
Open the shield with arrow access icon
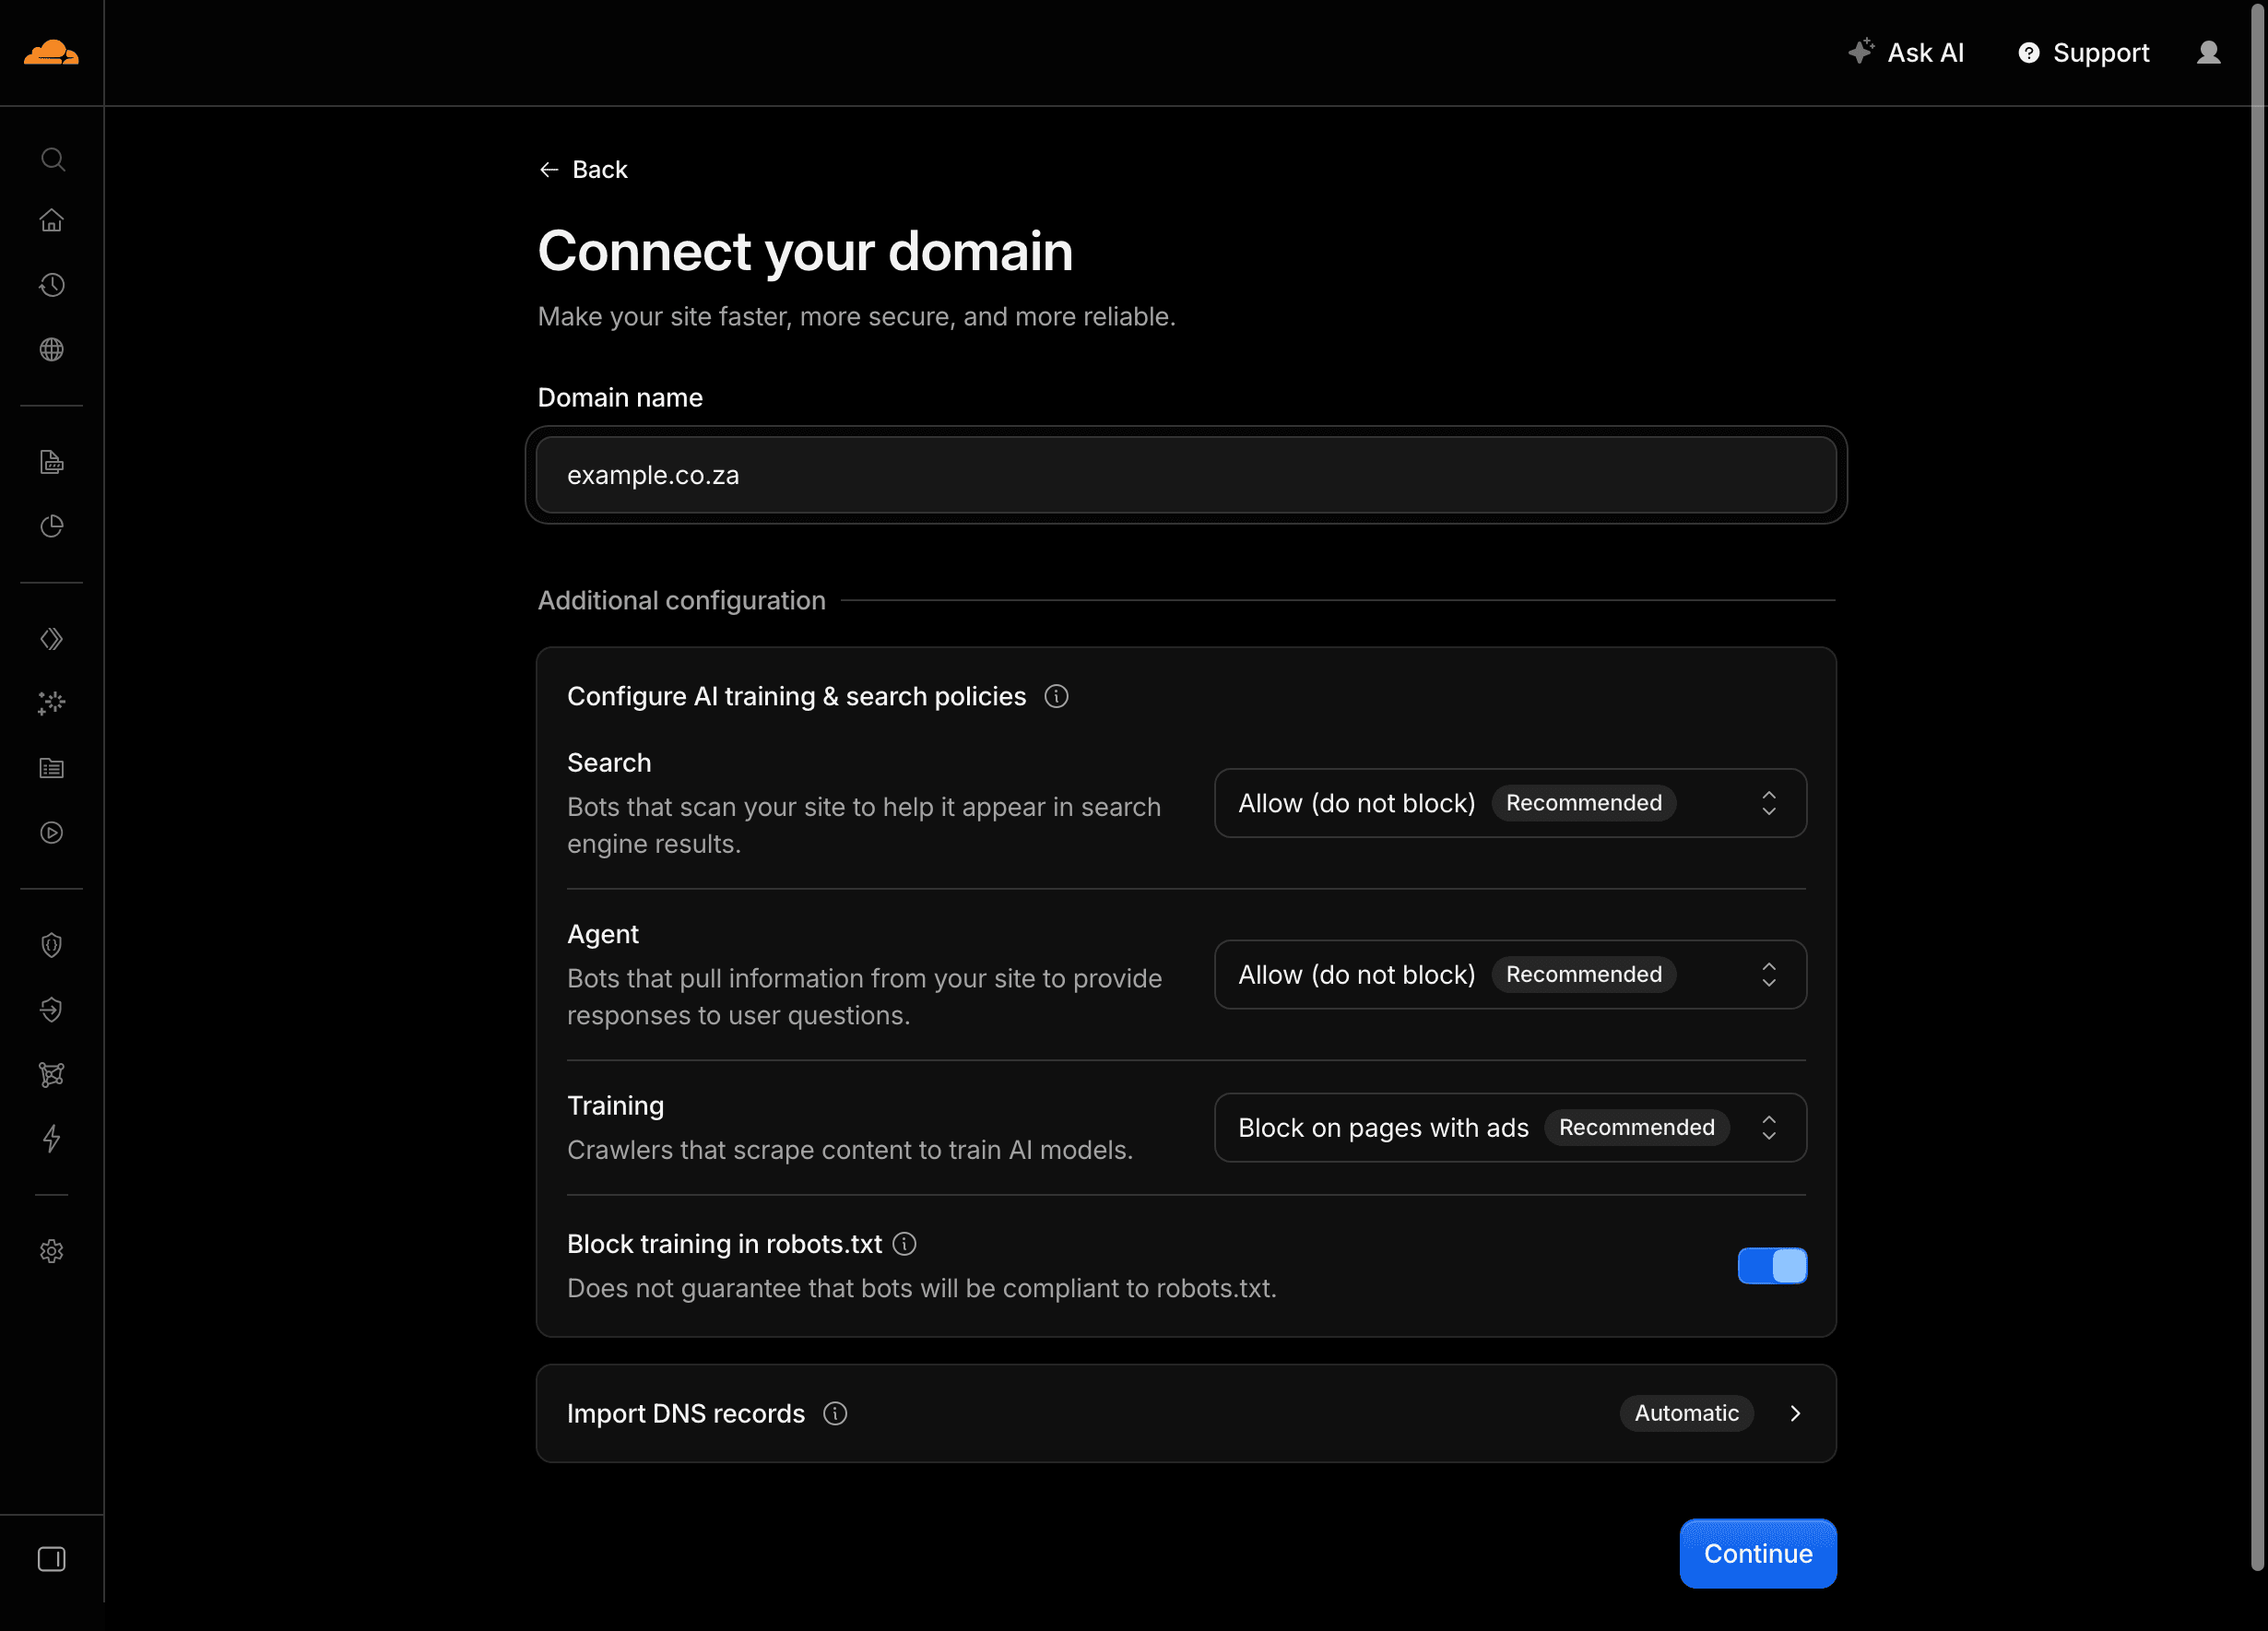[52, 1010]
